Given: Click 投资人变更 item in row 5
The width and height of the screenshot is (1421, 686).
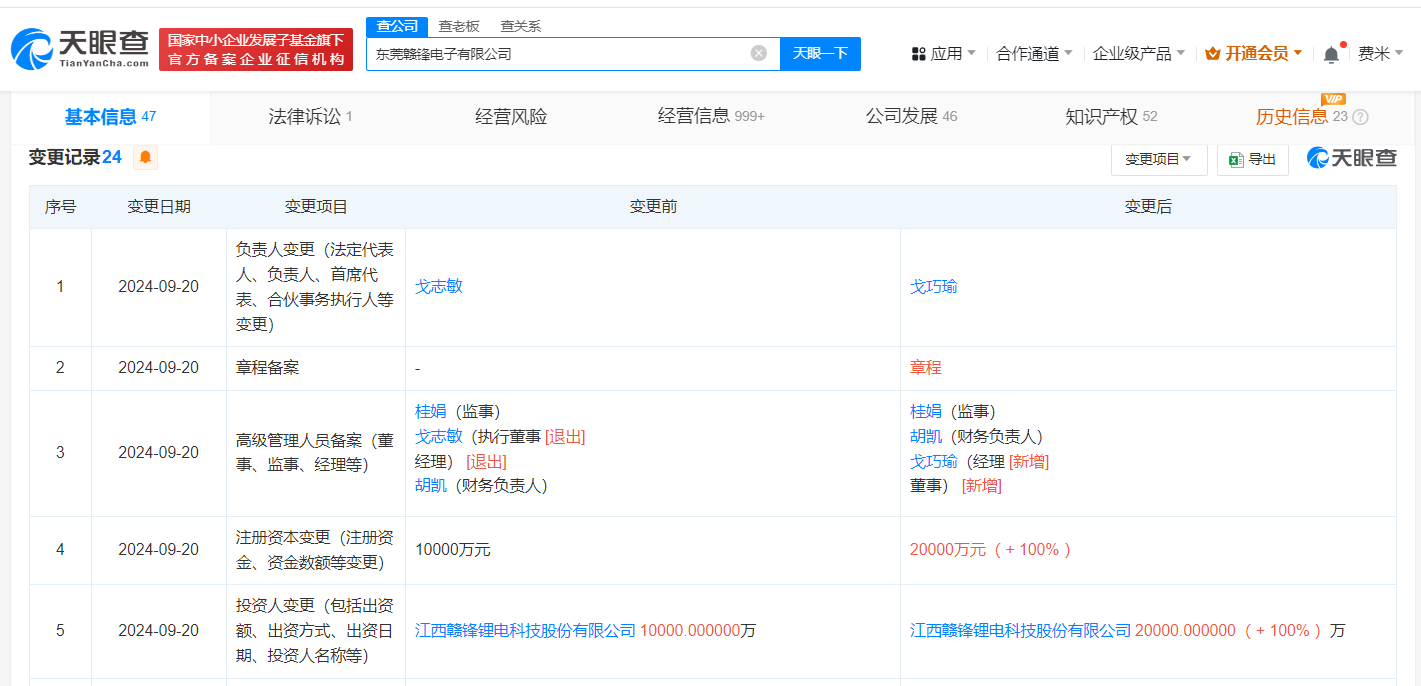Looking at the screenshot, I should coord(316,631).
